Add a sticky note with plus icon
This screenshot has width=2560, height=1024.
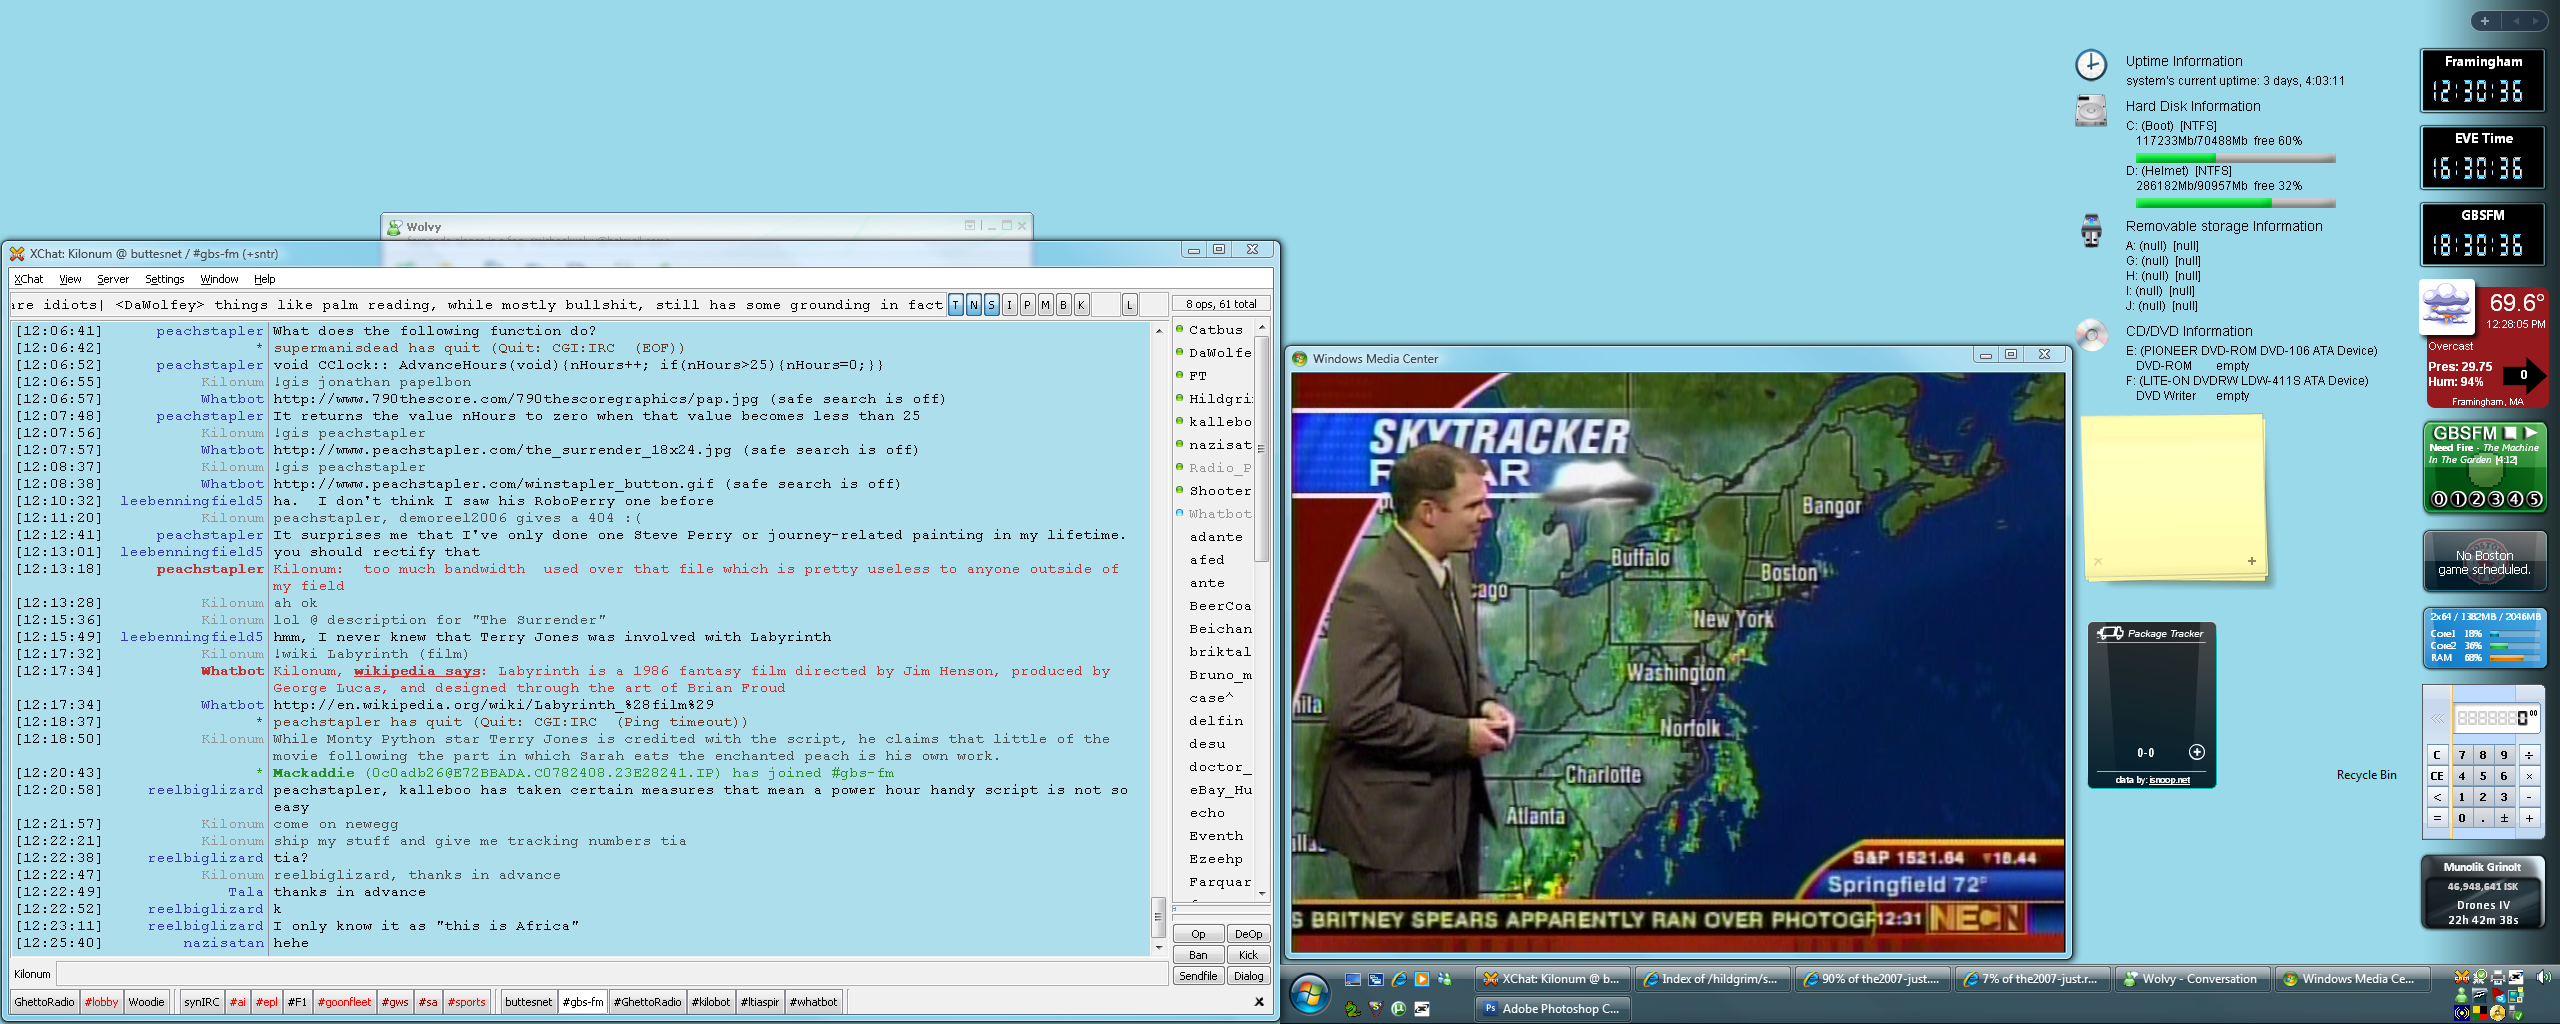tap(2252, 561)
